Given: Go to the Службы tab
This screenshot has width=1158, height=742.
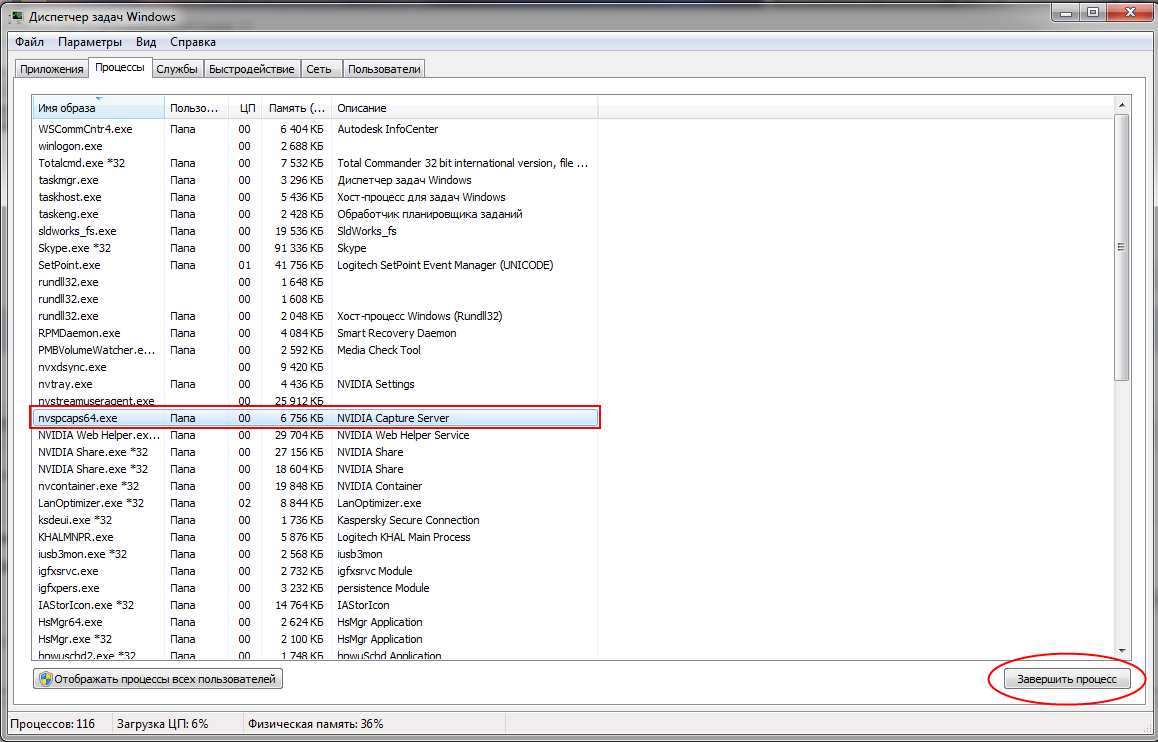Looking at the screenshot, I should 177,69.
